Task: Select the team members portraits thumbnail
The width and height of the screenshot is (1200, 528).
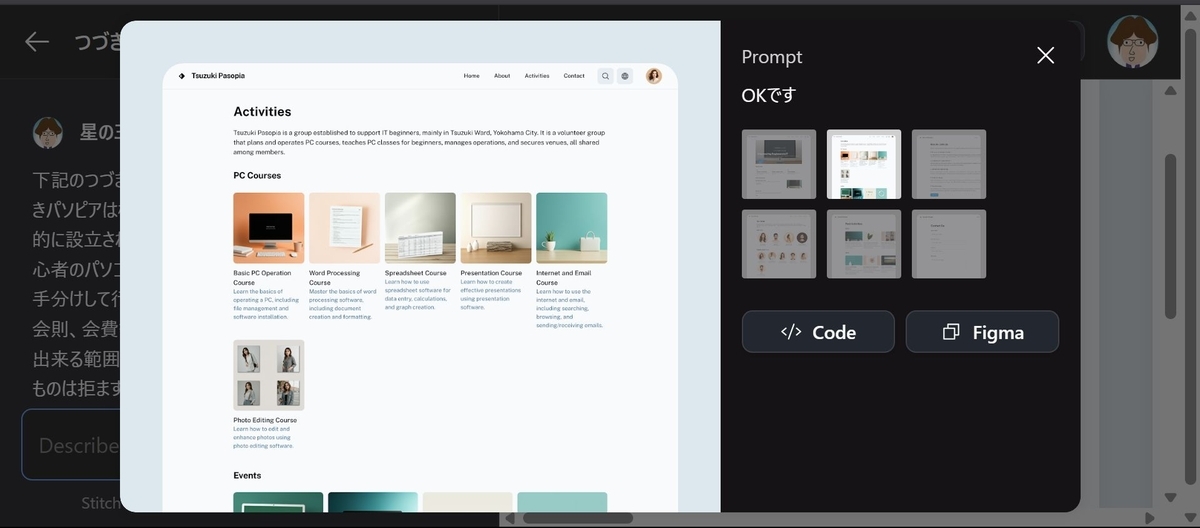Action: (x=779, y=244)
